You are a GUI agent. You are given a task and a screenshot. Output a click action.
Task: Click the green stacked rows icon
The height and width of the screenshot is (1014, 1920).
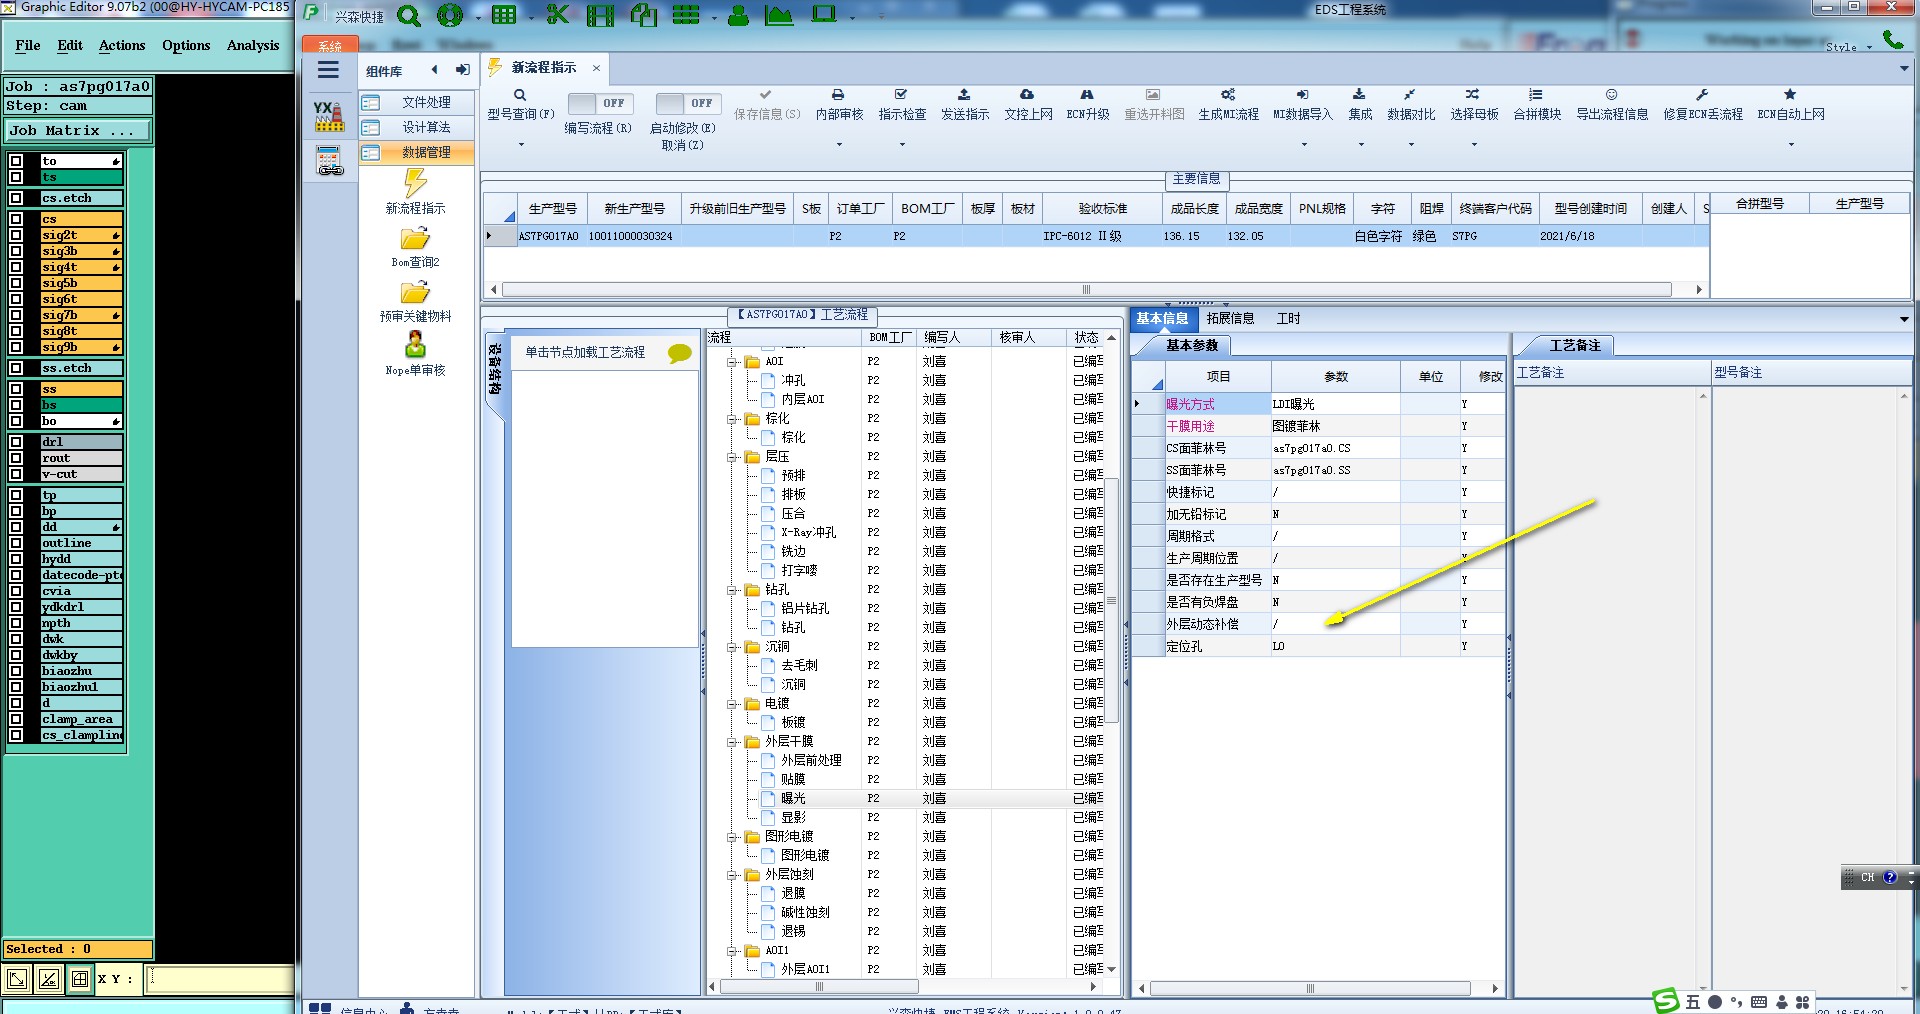(x=686, y=15)
